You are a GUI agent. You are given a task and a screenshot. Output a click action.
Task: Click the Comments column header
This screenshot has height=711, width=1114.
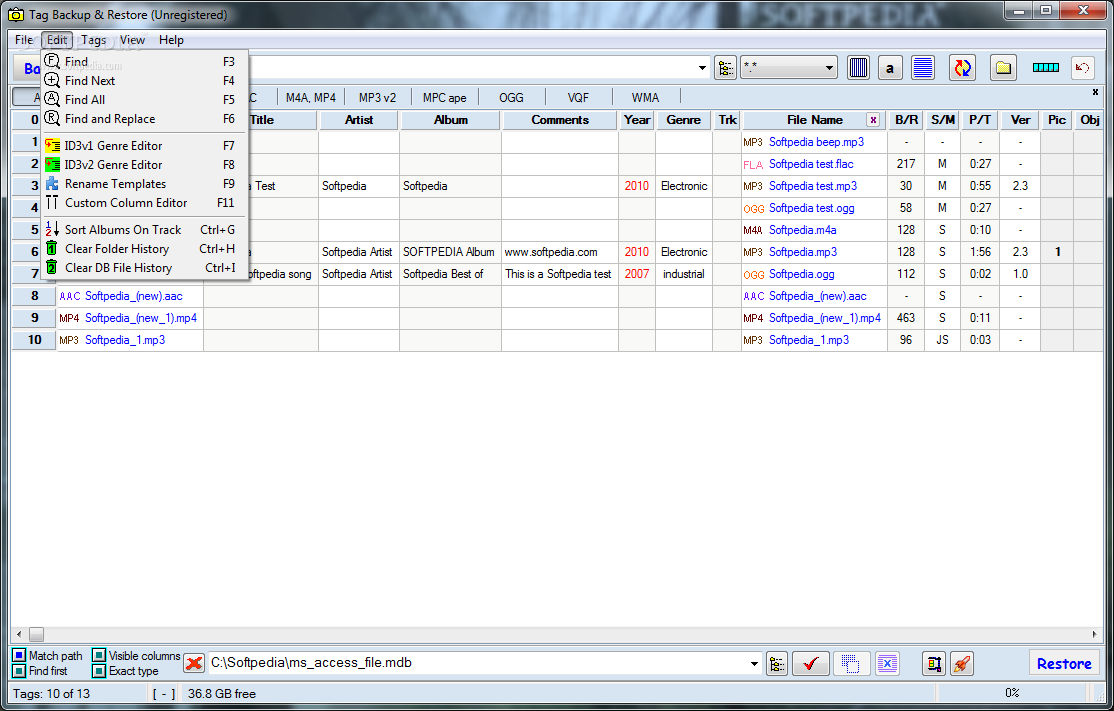(x=560, y=120)
